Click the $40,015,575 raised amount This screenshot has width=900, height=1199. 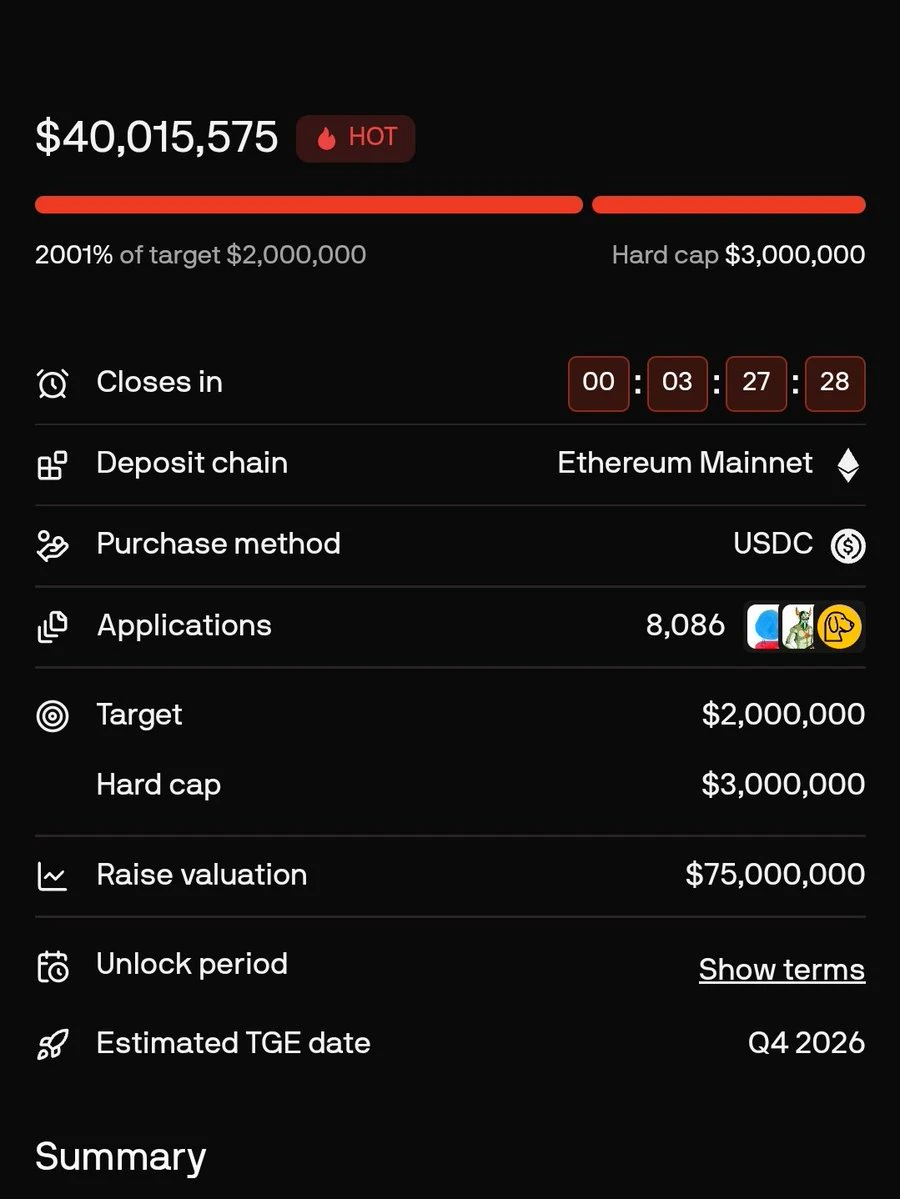point(157,138)
